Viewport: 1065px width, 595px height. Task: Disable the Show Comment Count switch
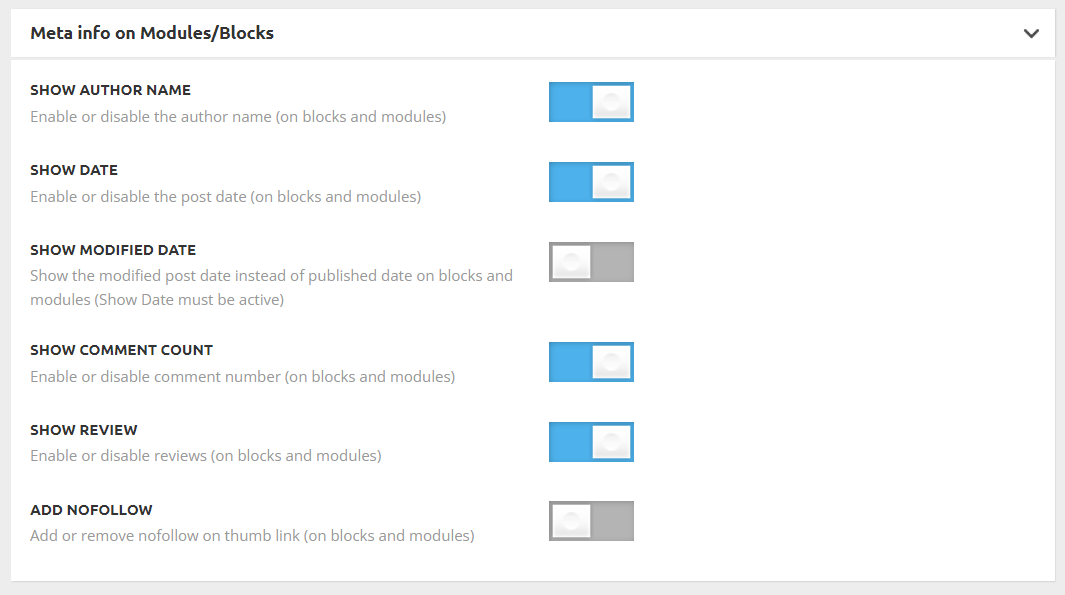(x=591, y=362)
